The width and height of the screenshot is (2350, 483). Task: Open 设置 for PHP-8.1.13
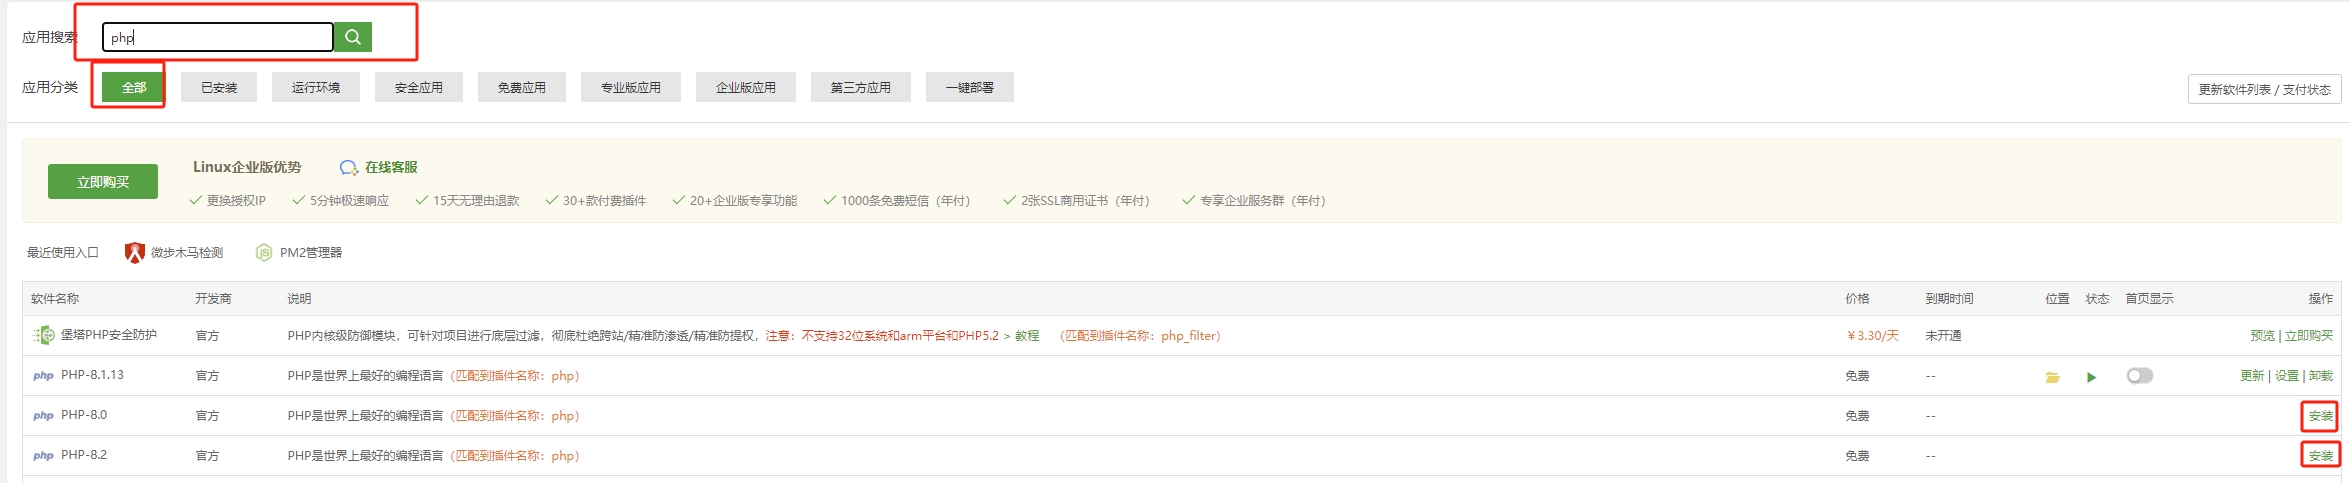point(2286,376)
